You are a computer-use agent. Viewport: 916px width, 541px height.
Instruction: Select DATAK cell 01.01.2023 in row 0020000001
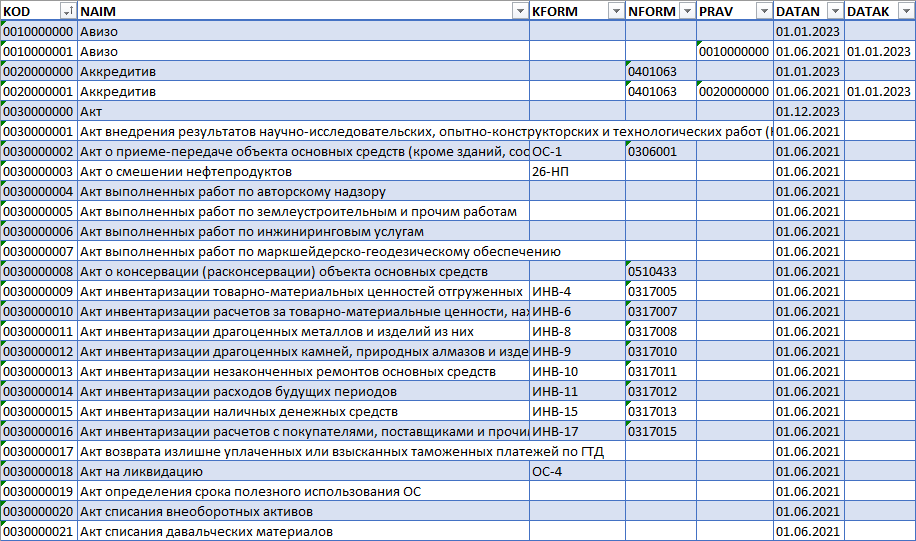880,91
